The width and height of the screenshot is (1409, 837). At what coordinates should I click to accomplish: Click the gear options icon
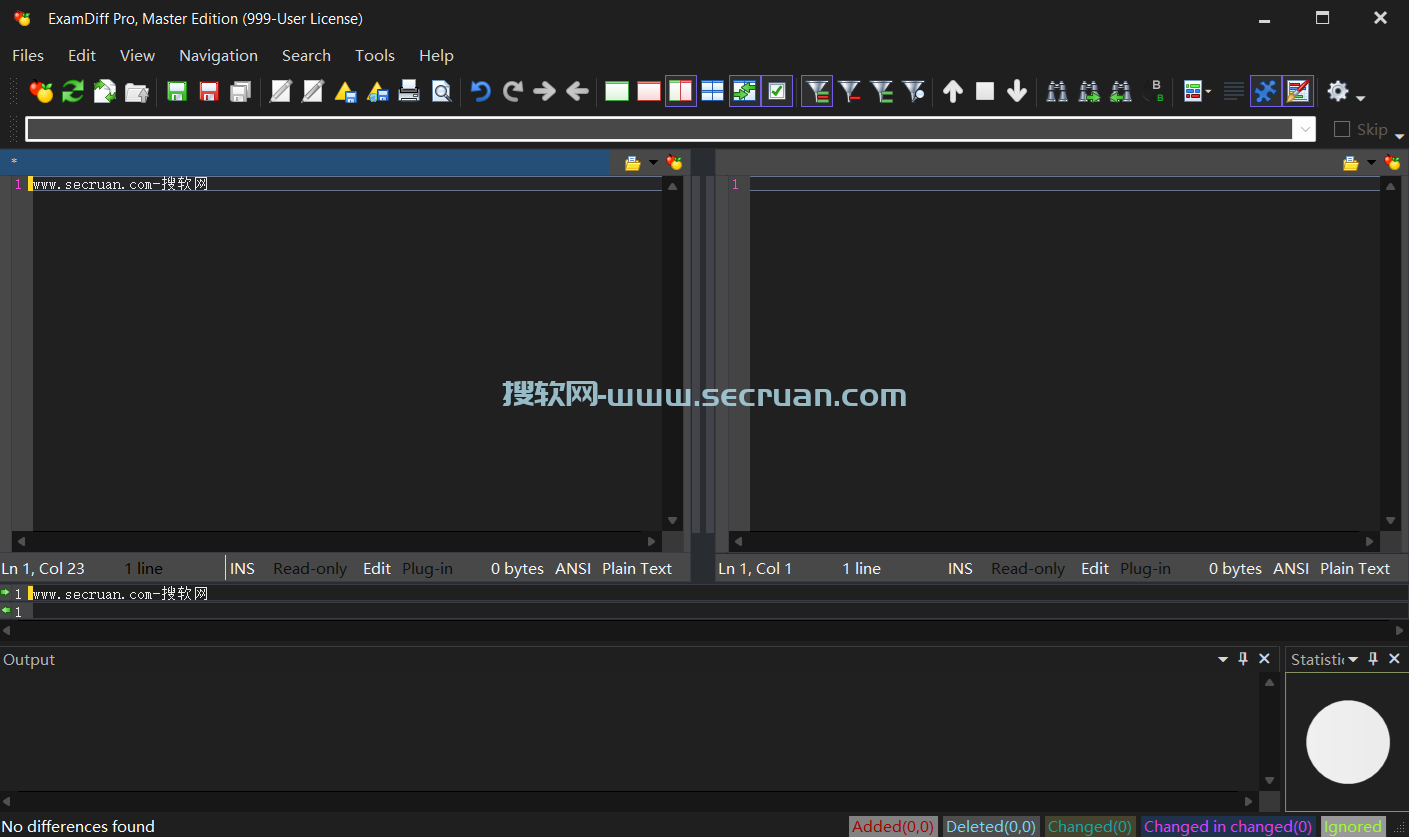pos(1337,92)
